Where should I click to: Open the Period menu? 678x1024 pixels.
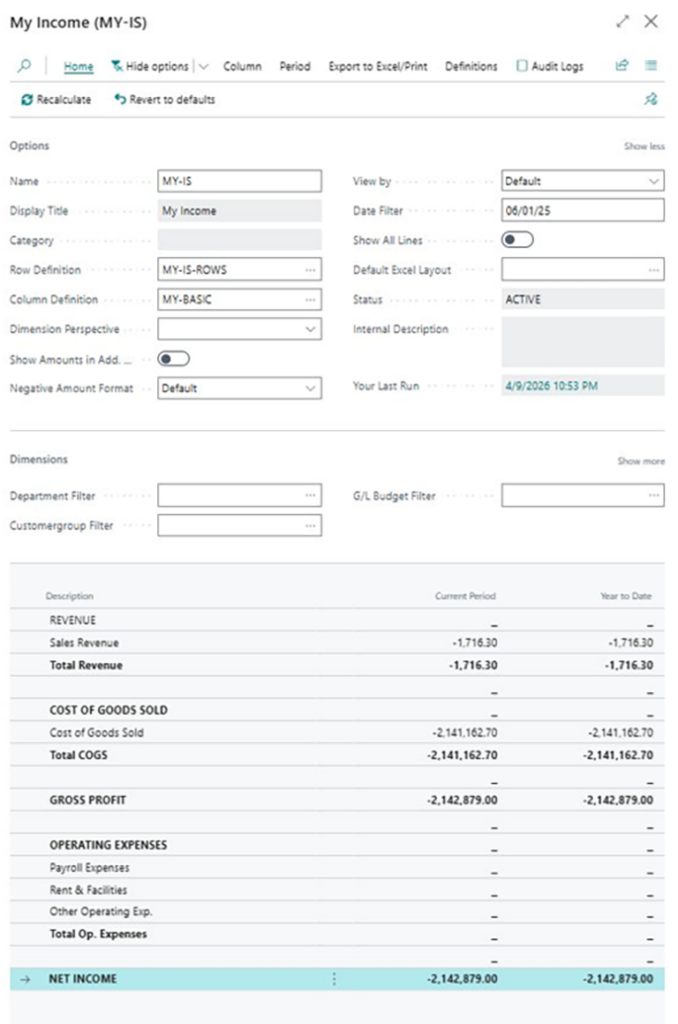point(295,66)
